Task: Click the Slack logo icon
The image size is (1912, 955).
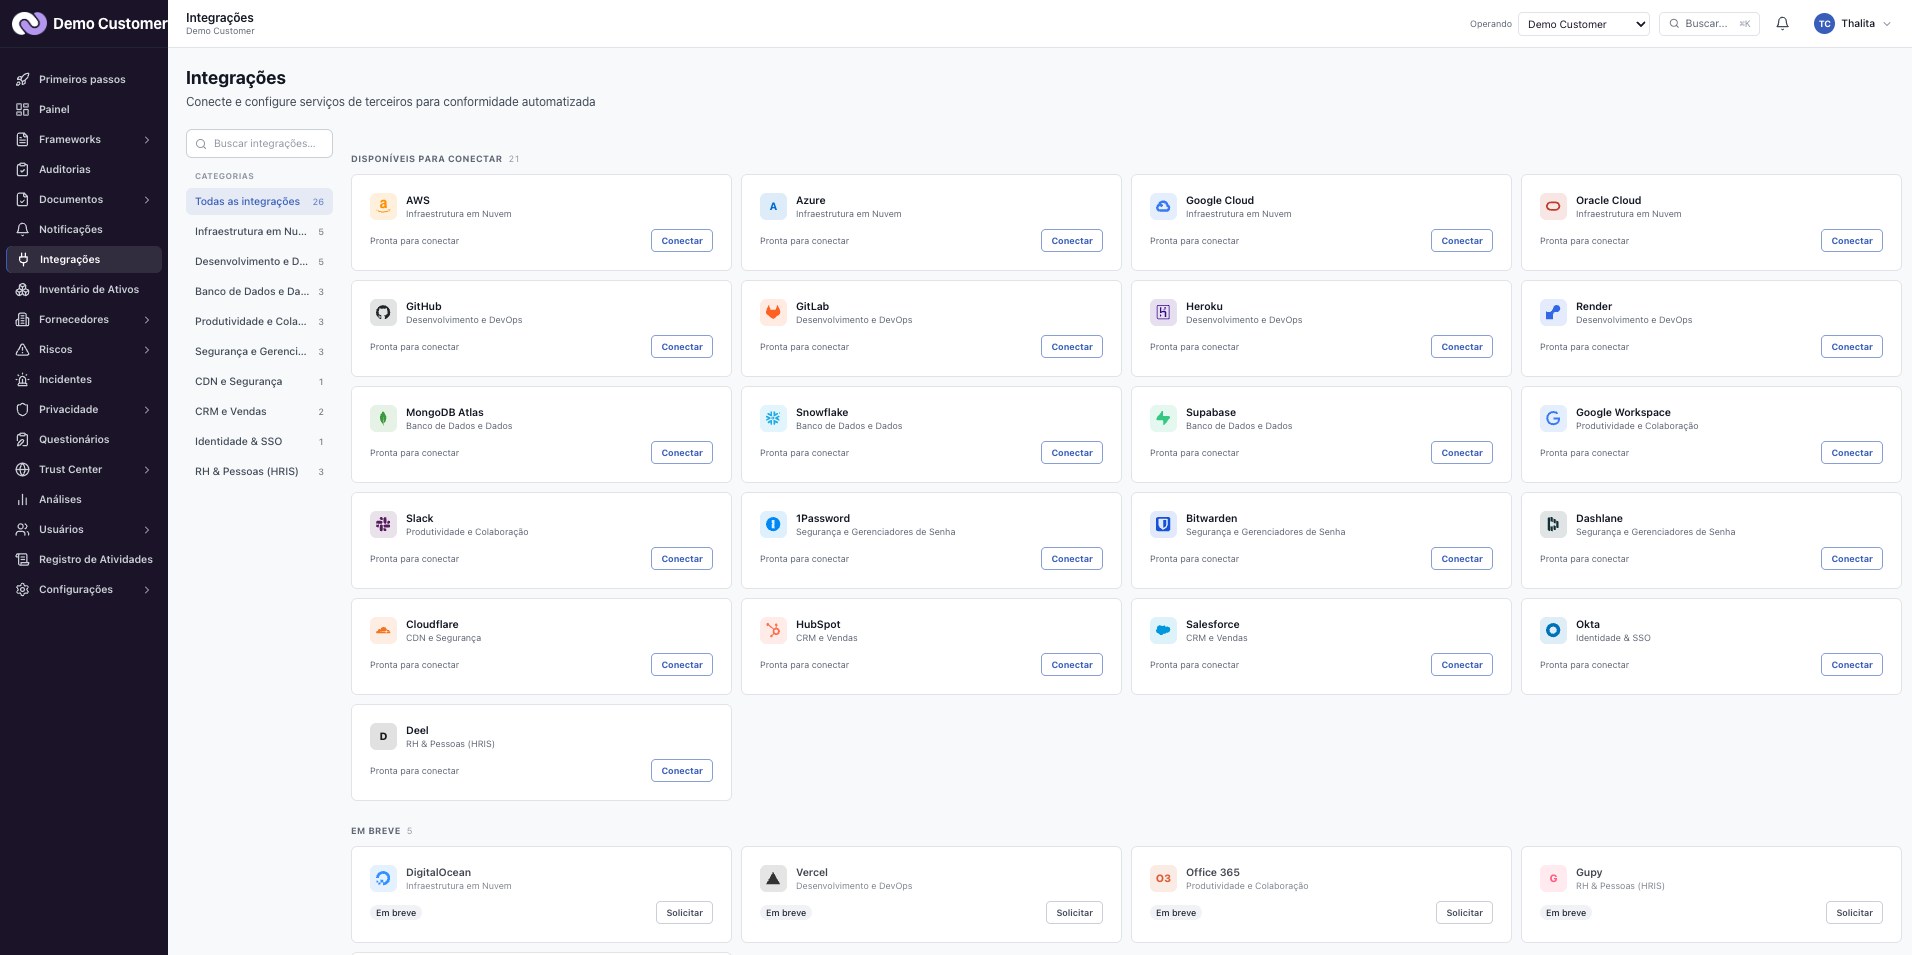Action: click(383, 524)
